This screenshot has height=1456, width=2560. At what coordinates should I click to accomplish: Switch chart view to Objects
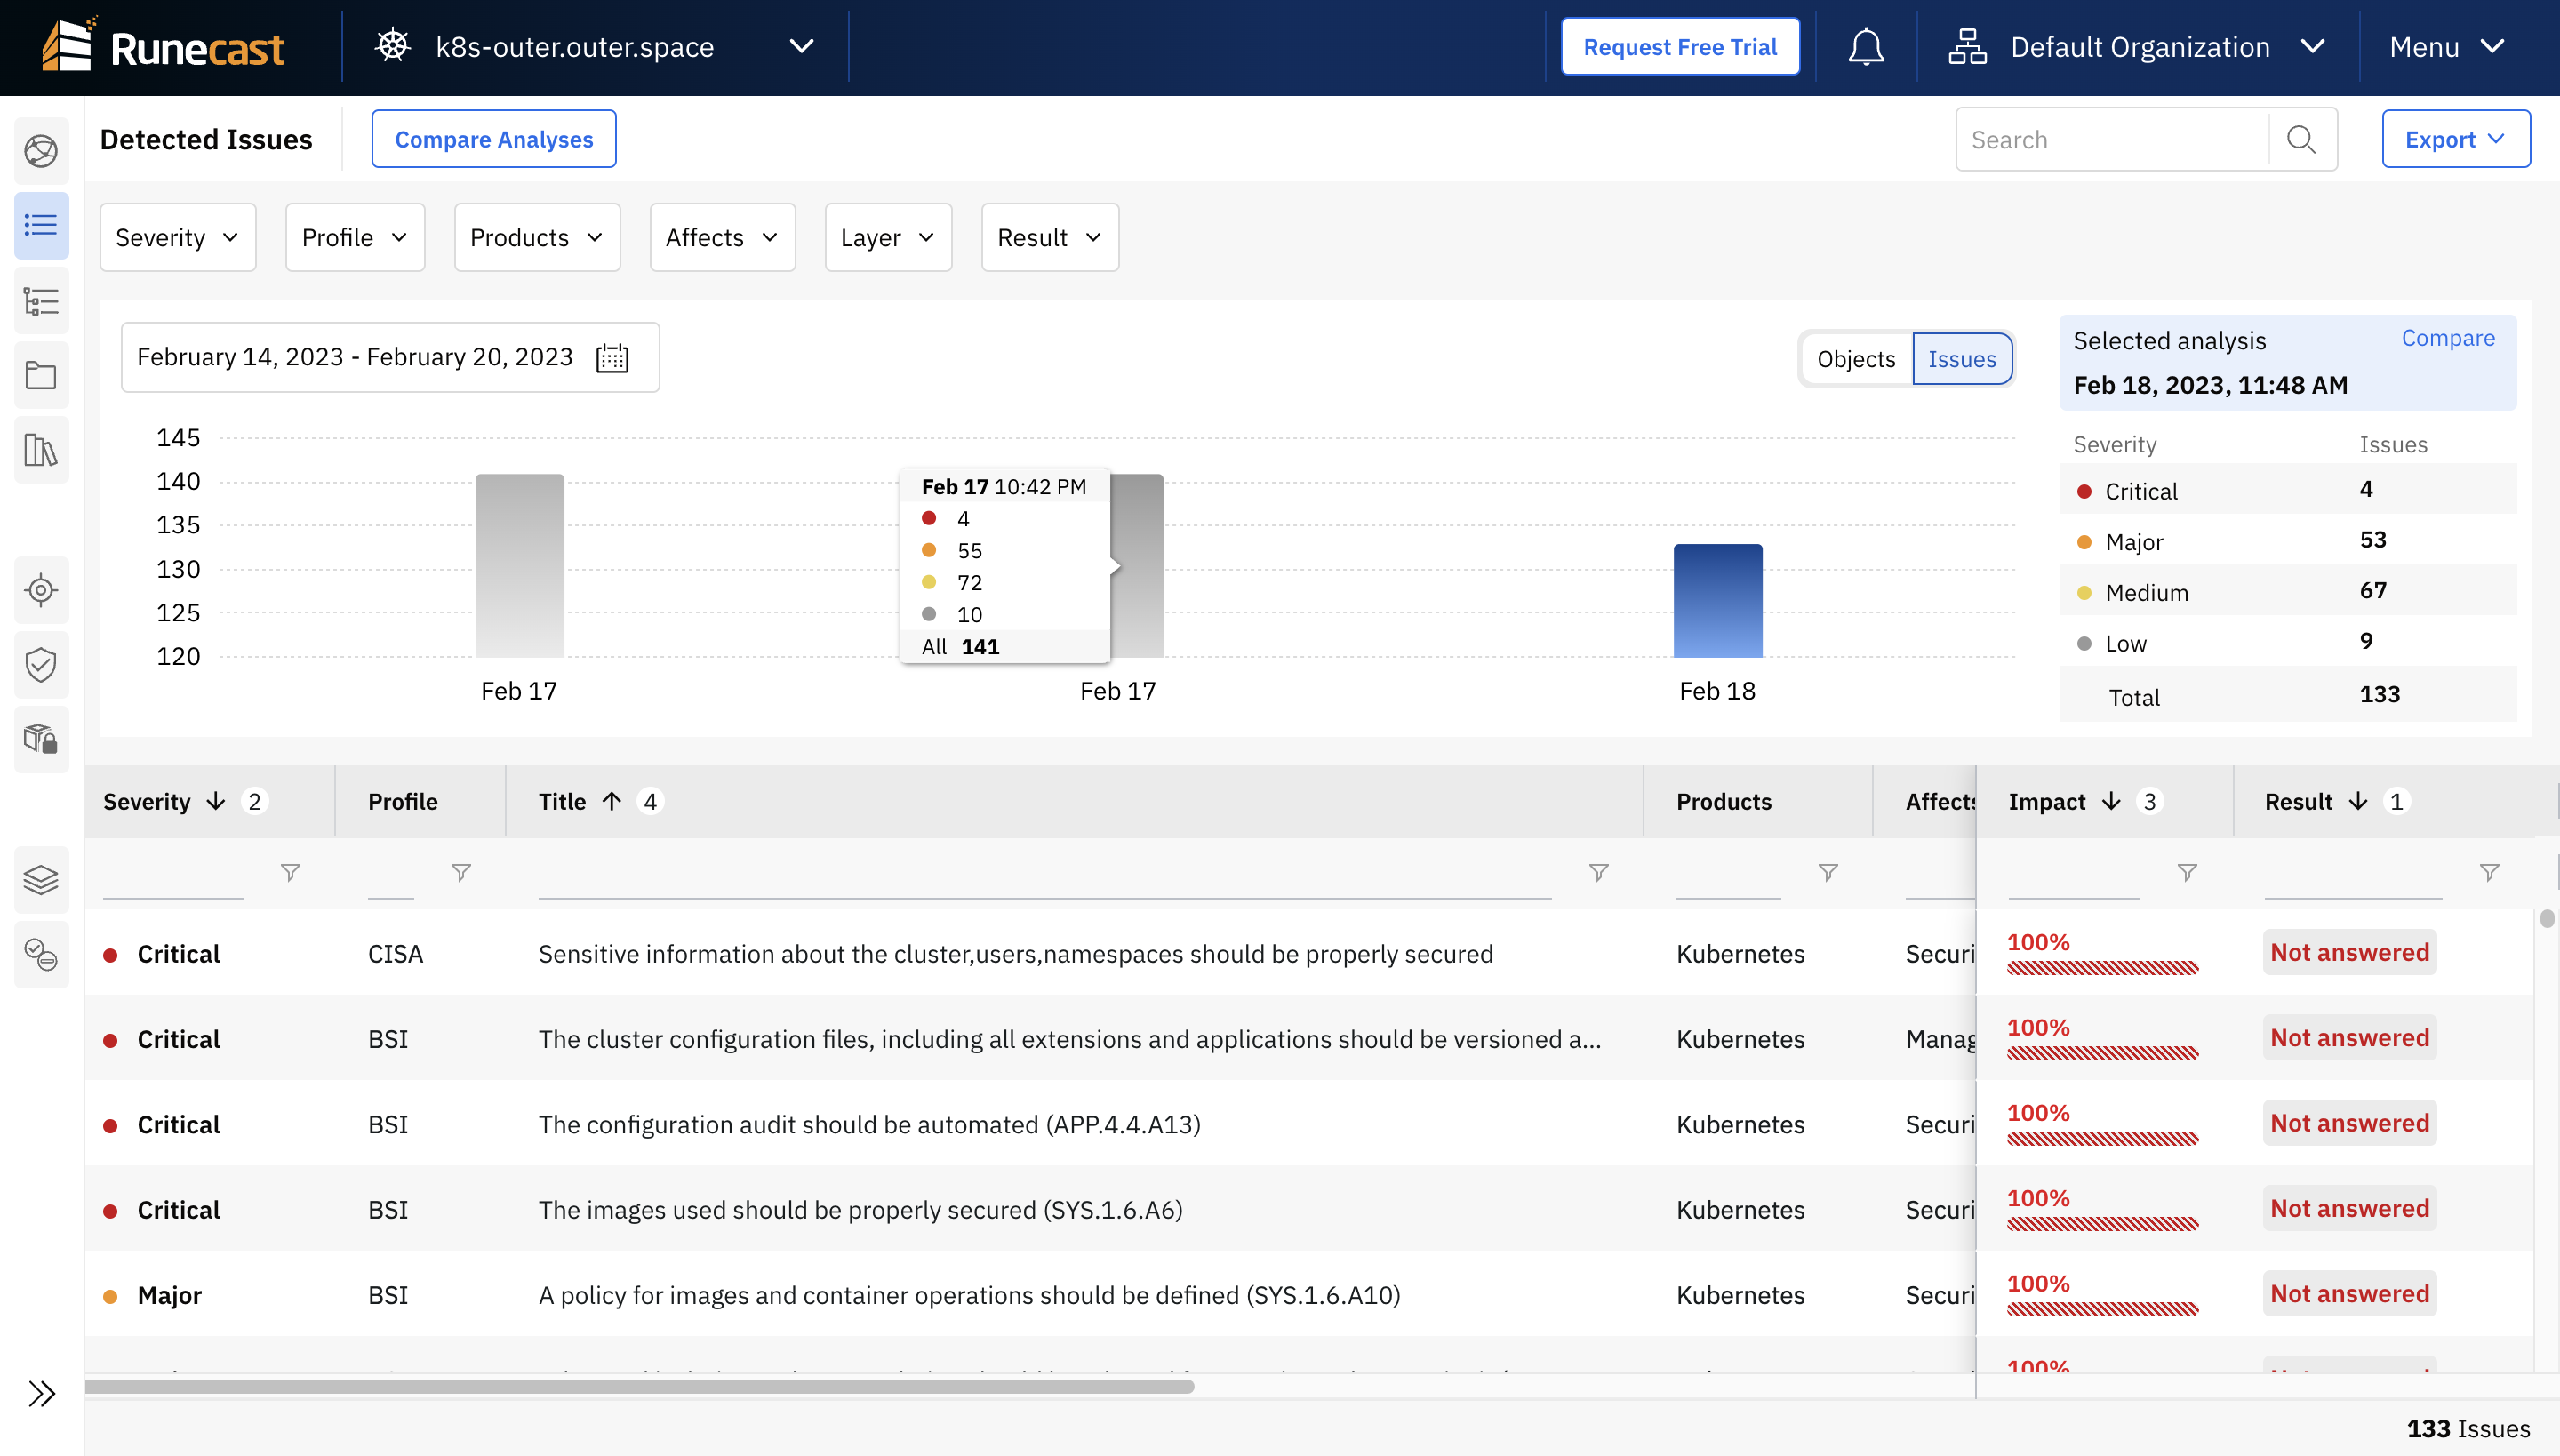coord(1856,359)
